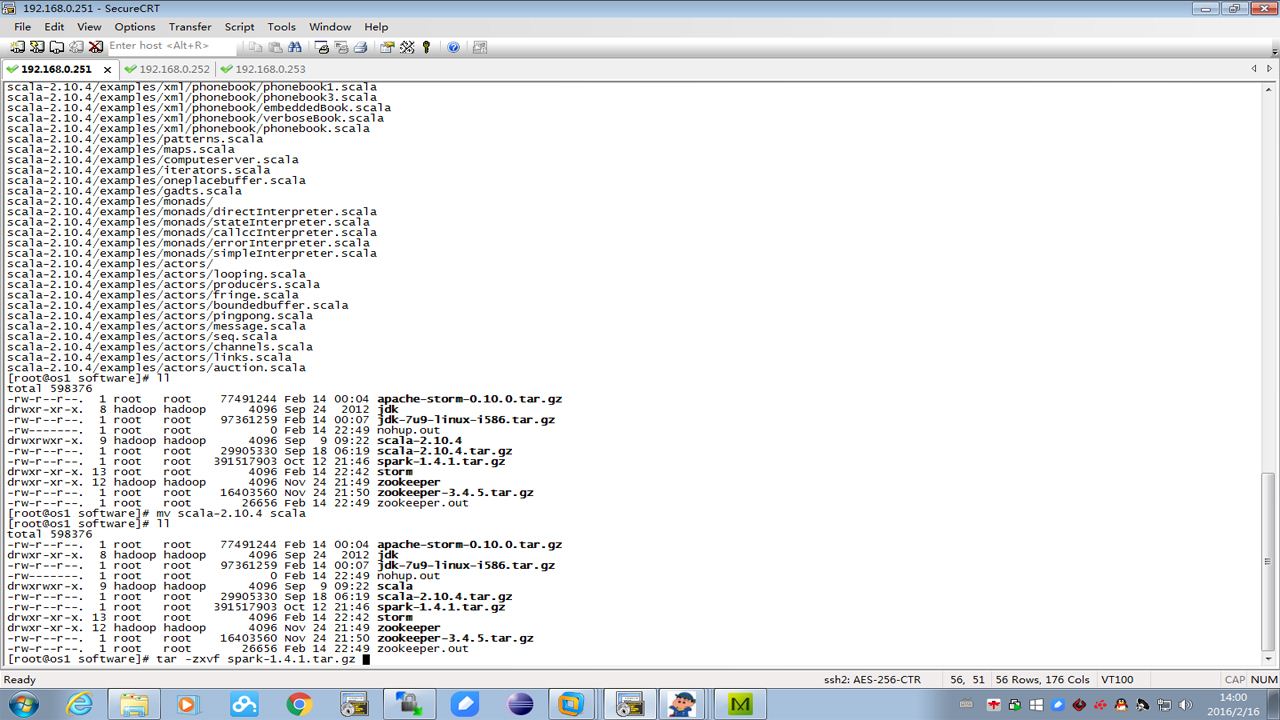
Task: Click 'zookeeper-3.4.5.tar.gz' in the last listing
Action: pos(455,638)
